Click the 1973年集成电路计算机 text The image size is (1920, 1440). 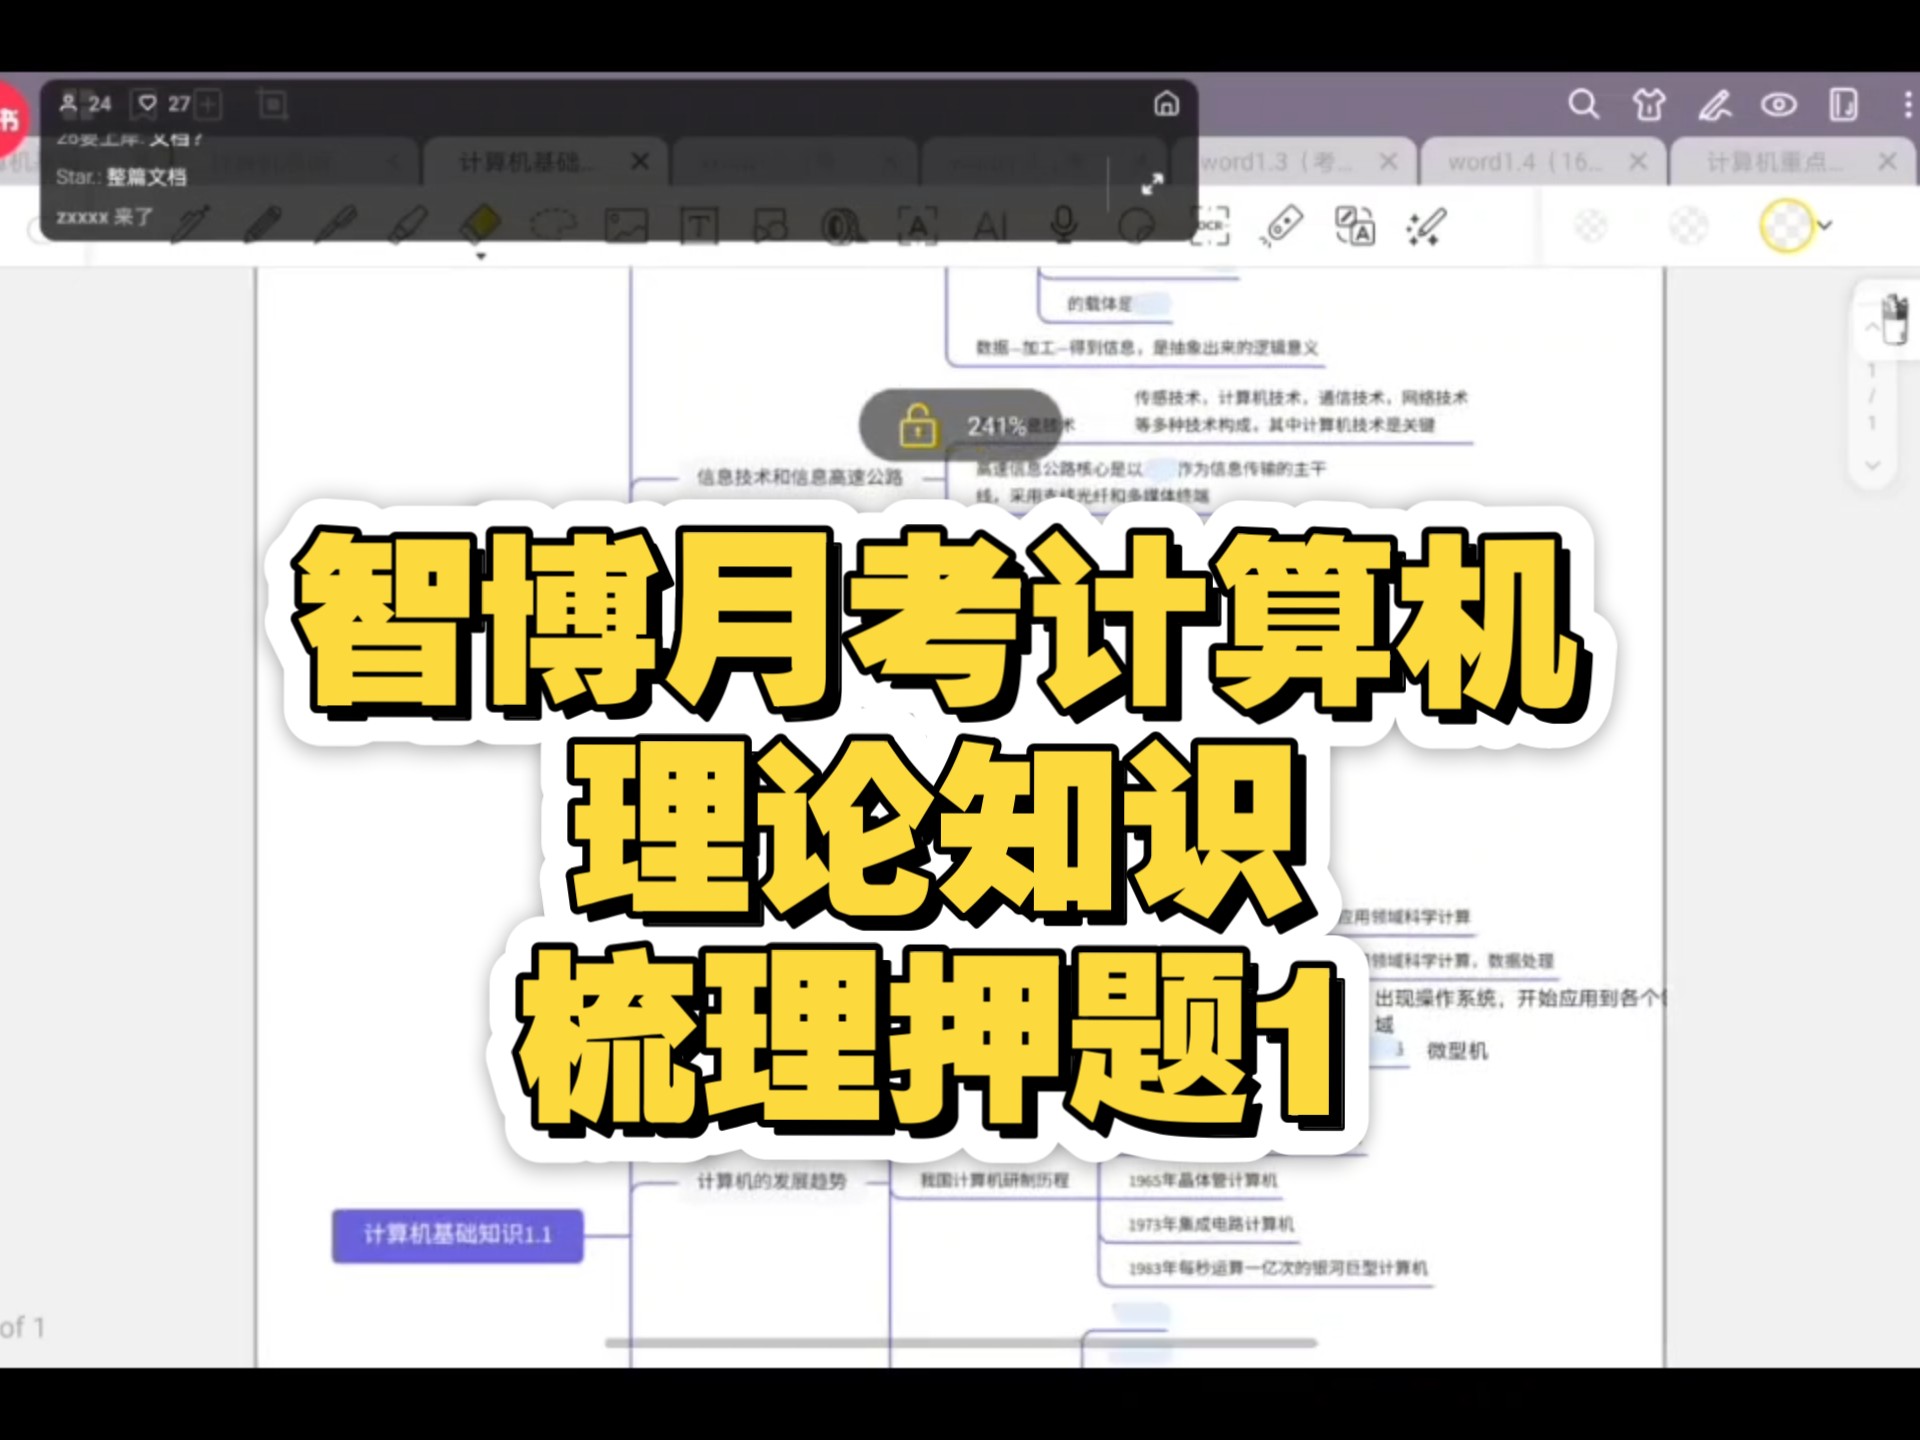(1210, 1224)
